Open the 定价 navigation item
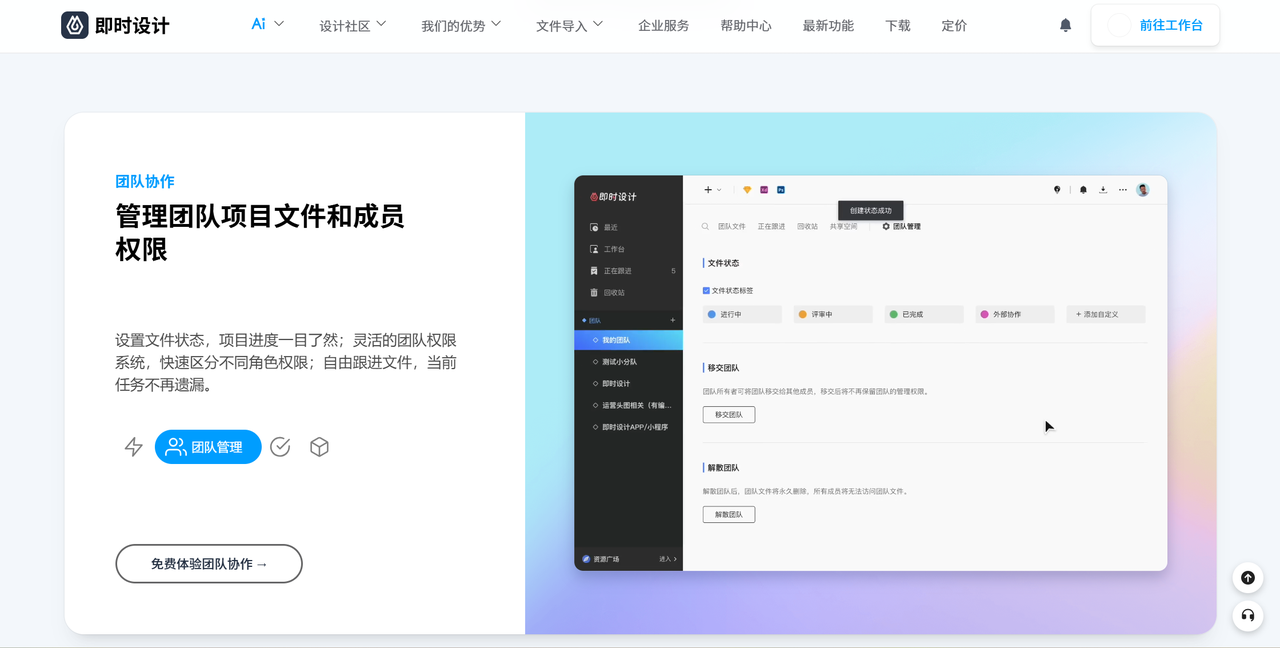Viewport: 1280px width, 648px height. [x=954, y=25]
